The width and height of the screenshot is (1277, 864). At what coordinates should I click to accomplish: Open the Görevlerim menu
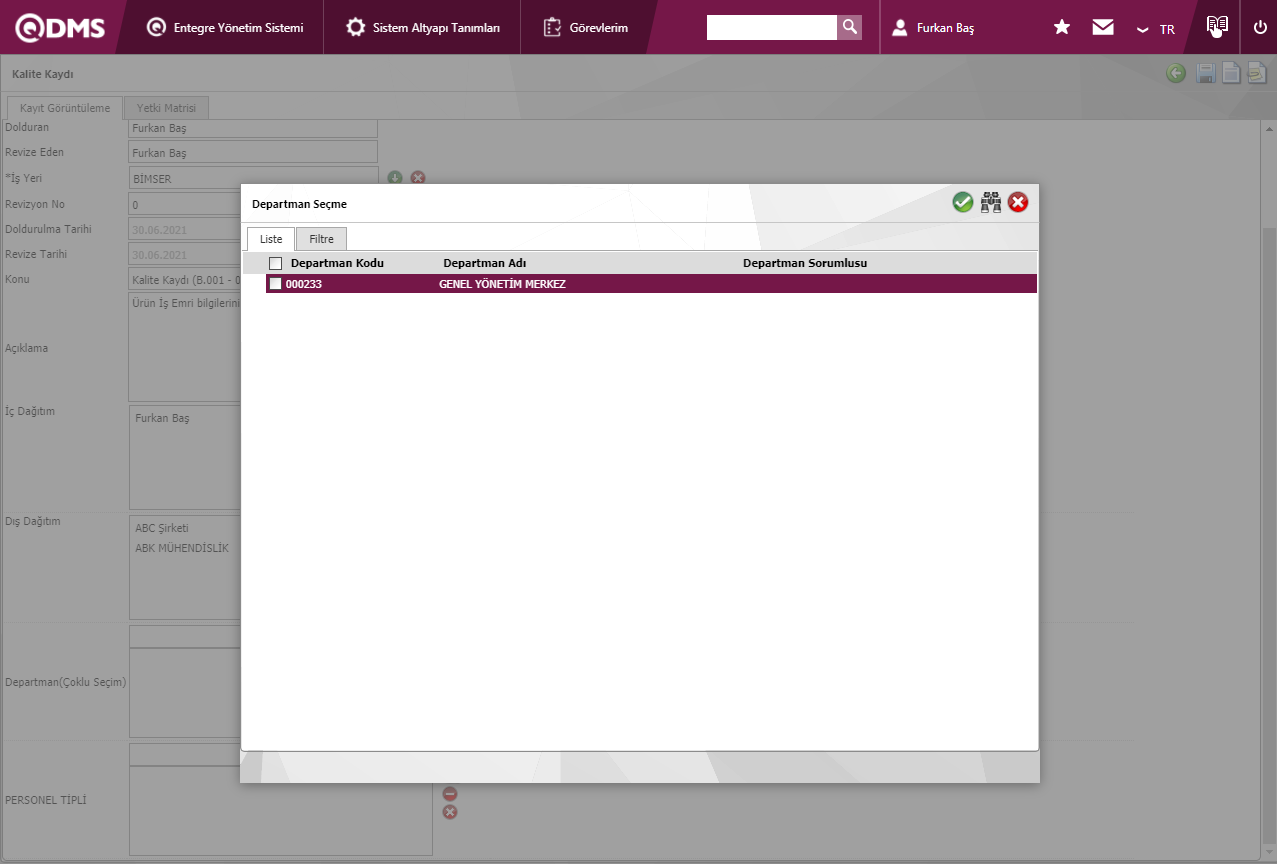586,27
